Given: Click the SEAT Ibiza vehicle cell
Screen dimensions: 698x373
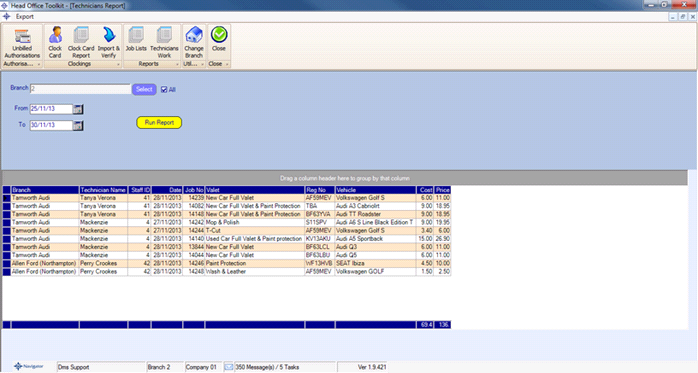Looking at the screenshot, I should (375, 263).
